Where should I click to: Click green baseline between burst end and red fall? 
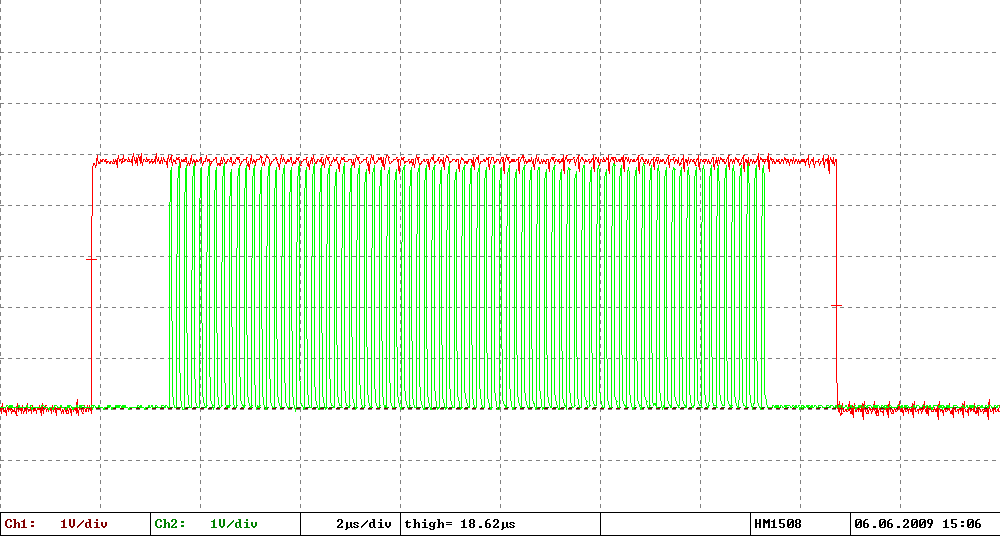(802, 406)
